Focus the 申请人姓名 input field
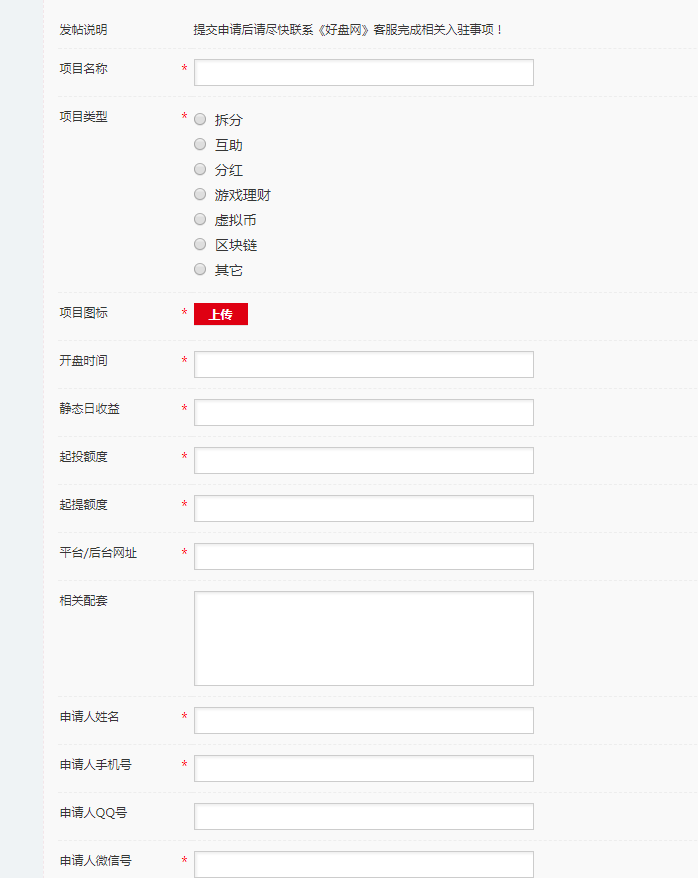The image size is (698, 878). [x=364, y=721]
